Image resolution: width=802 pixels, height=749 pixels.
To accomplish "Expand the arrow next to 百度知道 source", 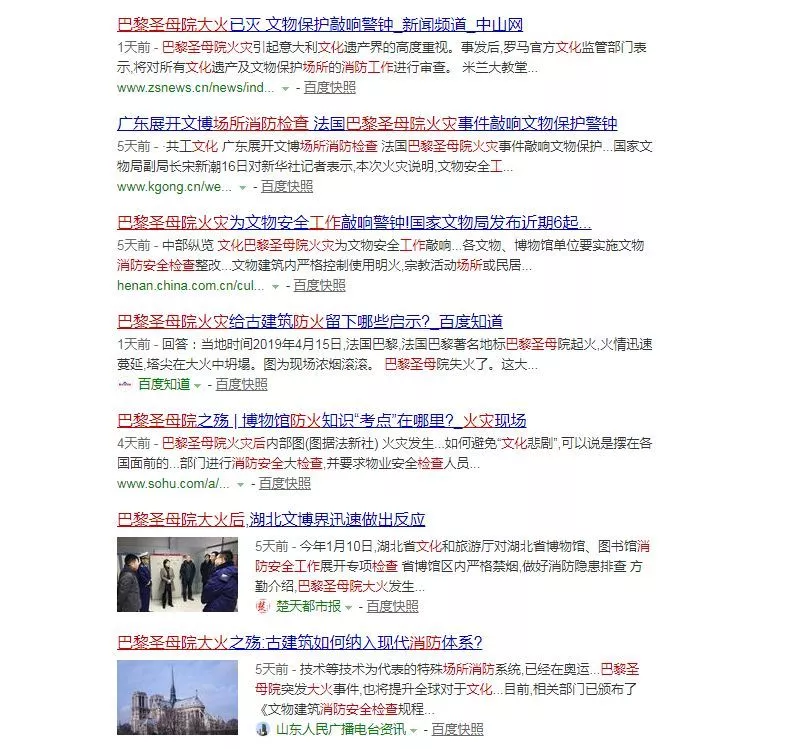I will pos(197,385).
